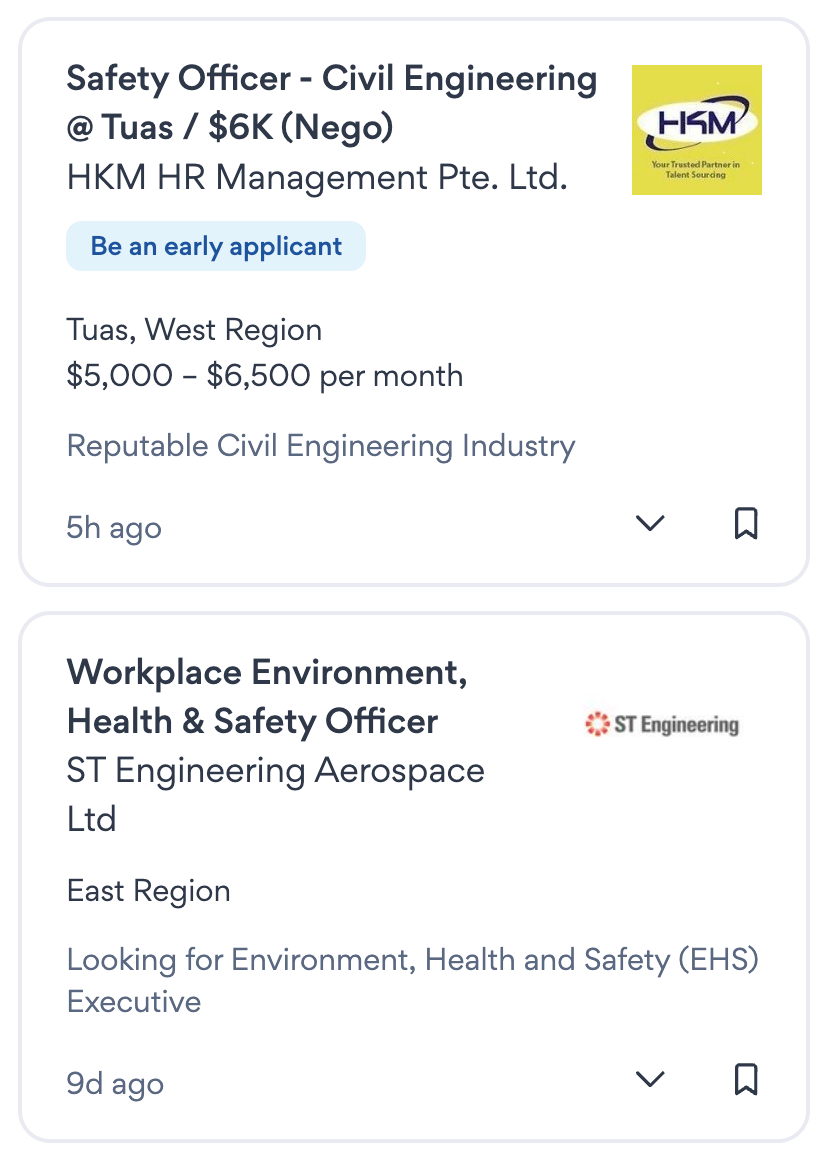Visit HKM HR Management Pte. Ltd. company
This screenshot has height=1154, width=838.
[x=317, y=178]
